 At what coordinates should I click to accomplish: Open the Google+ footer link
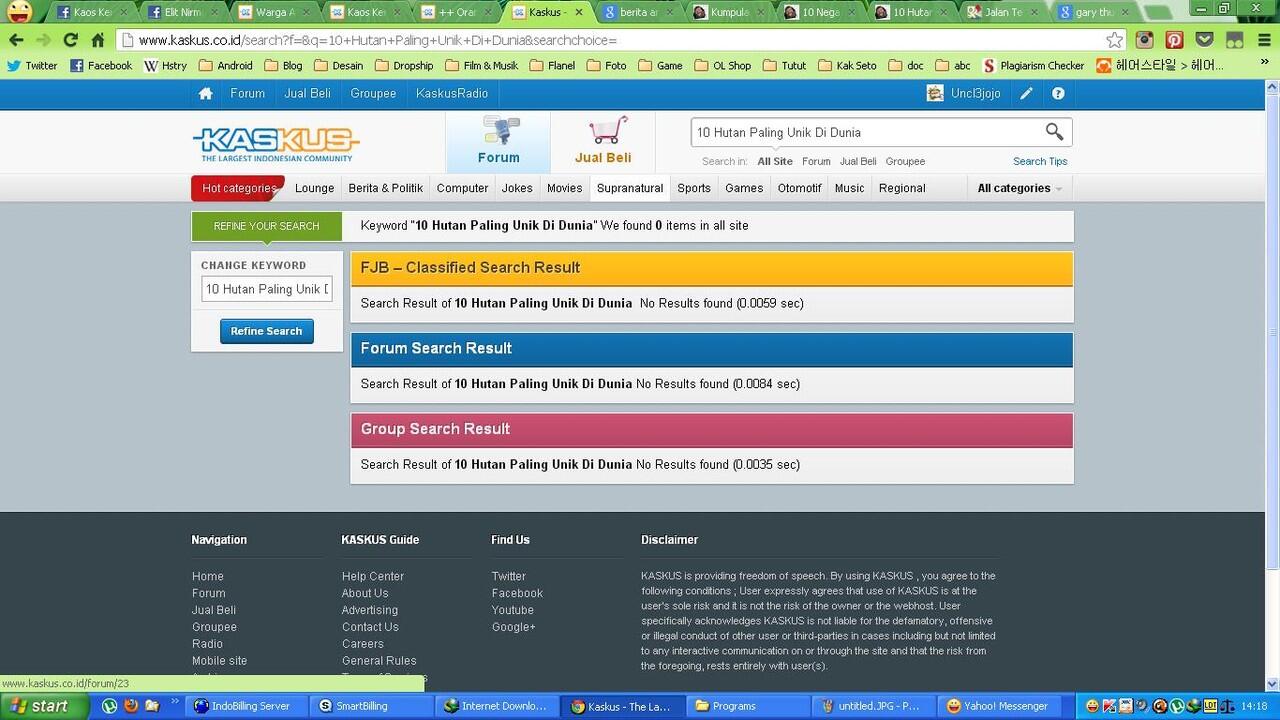pyautogui.click(x=513, y=627)
